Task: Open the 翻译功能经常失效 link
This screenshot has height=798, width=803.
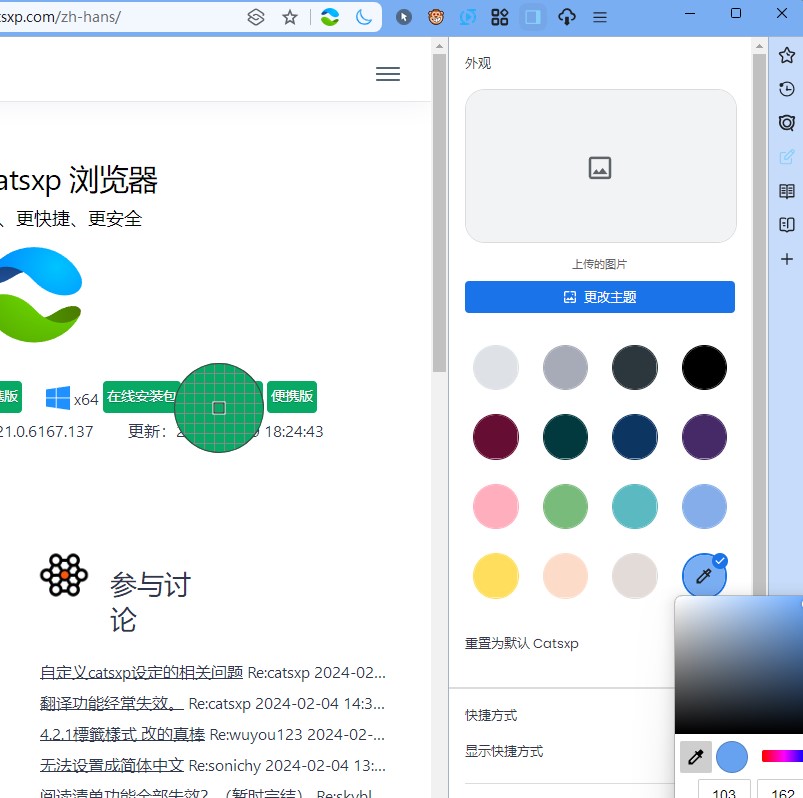Action: pos(112,704)
